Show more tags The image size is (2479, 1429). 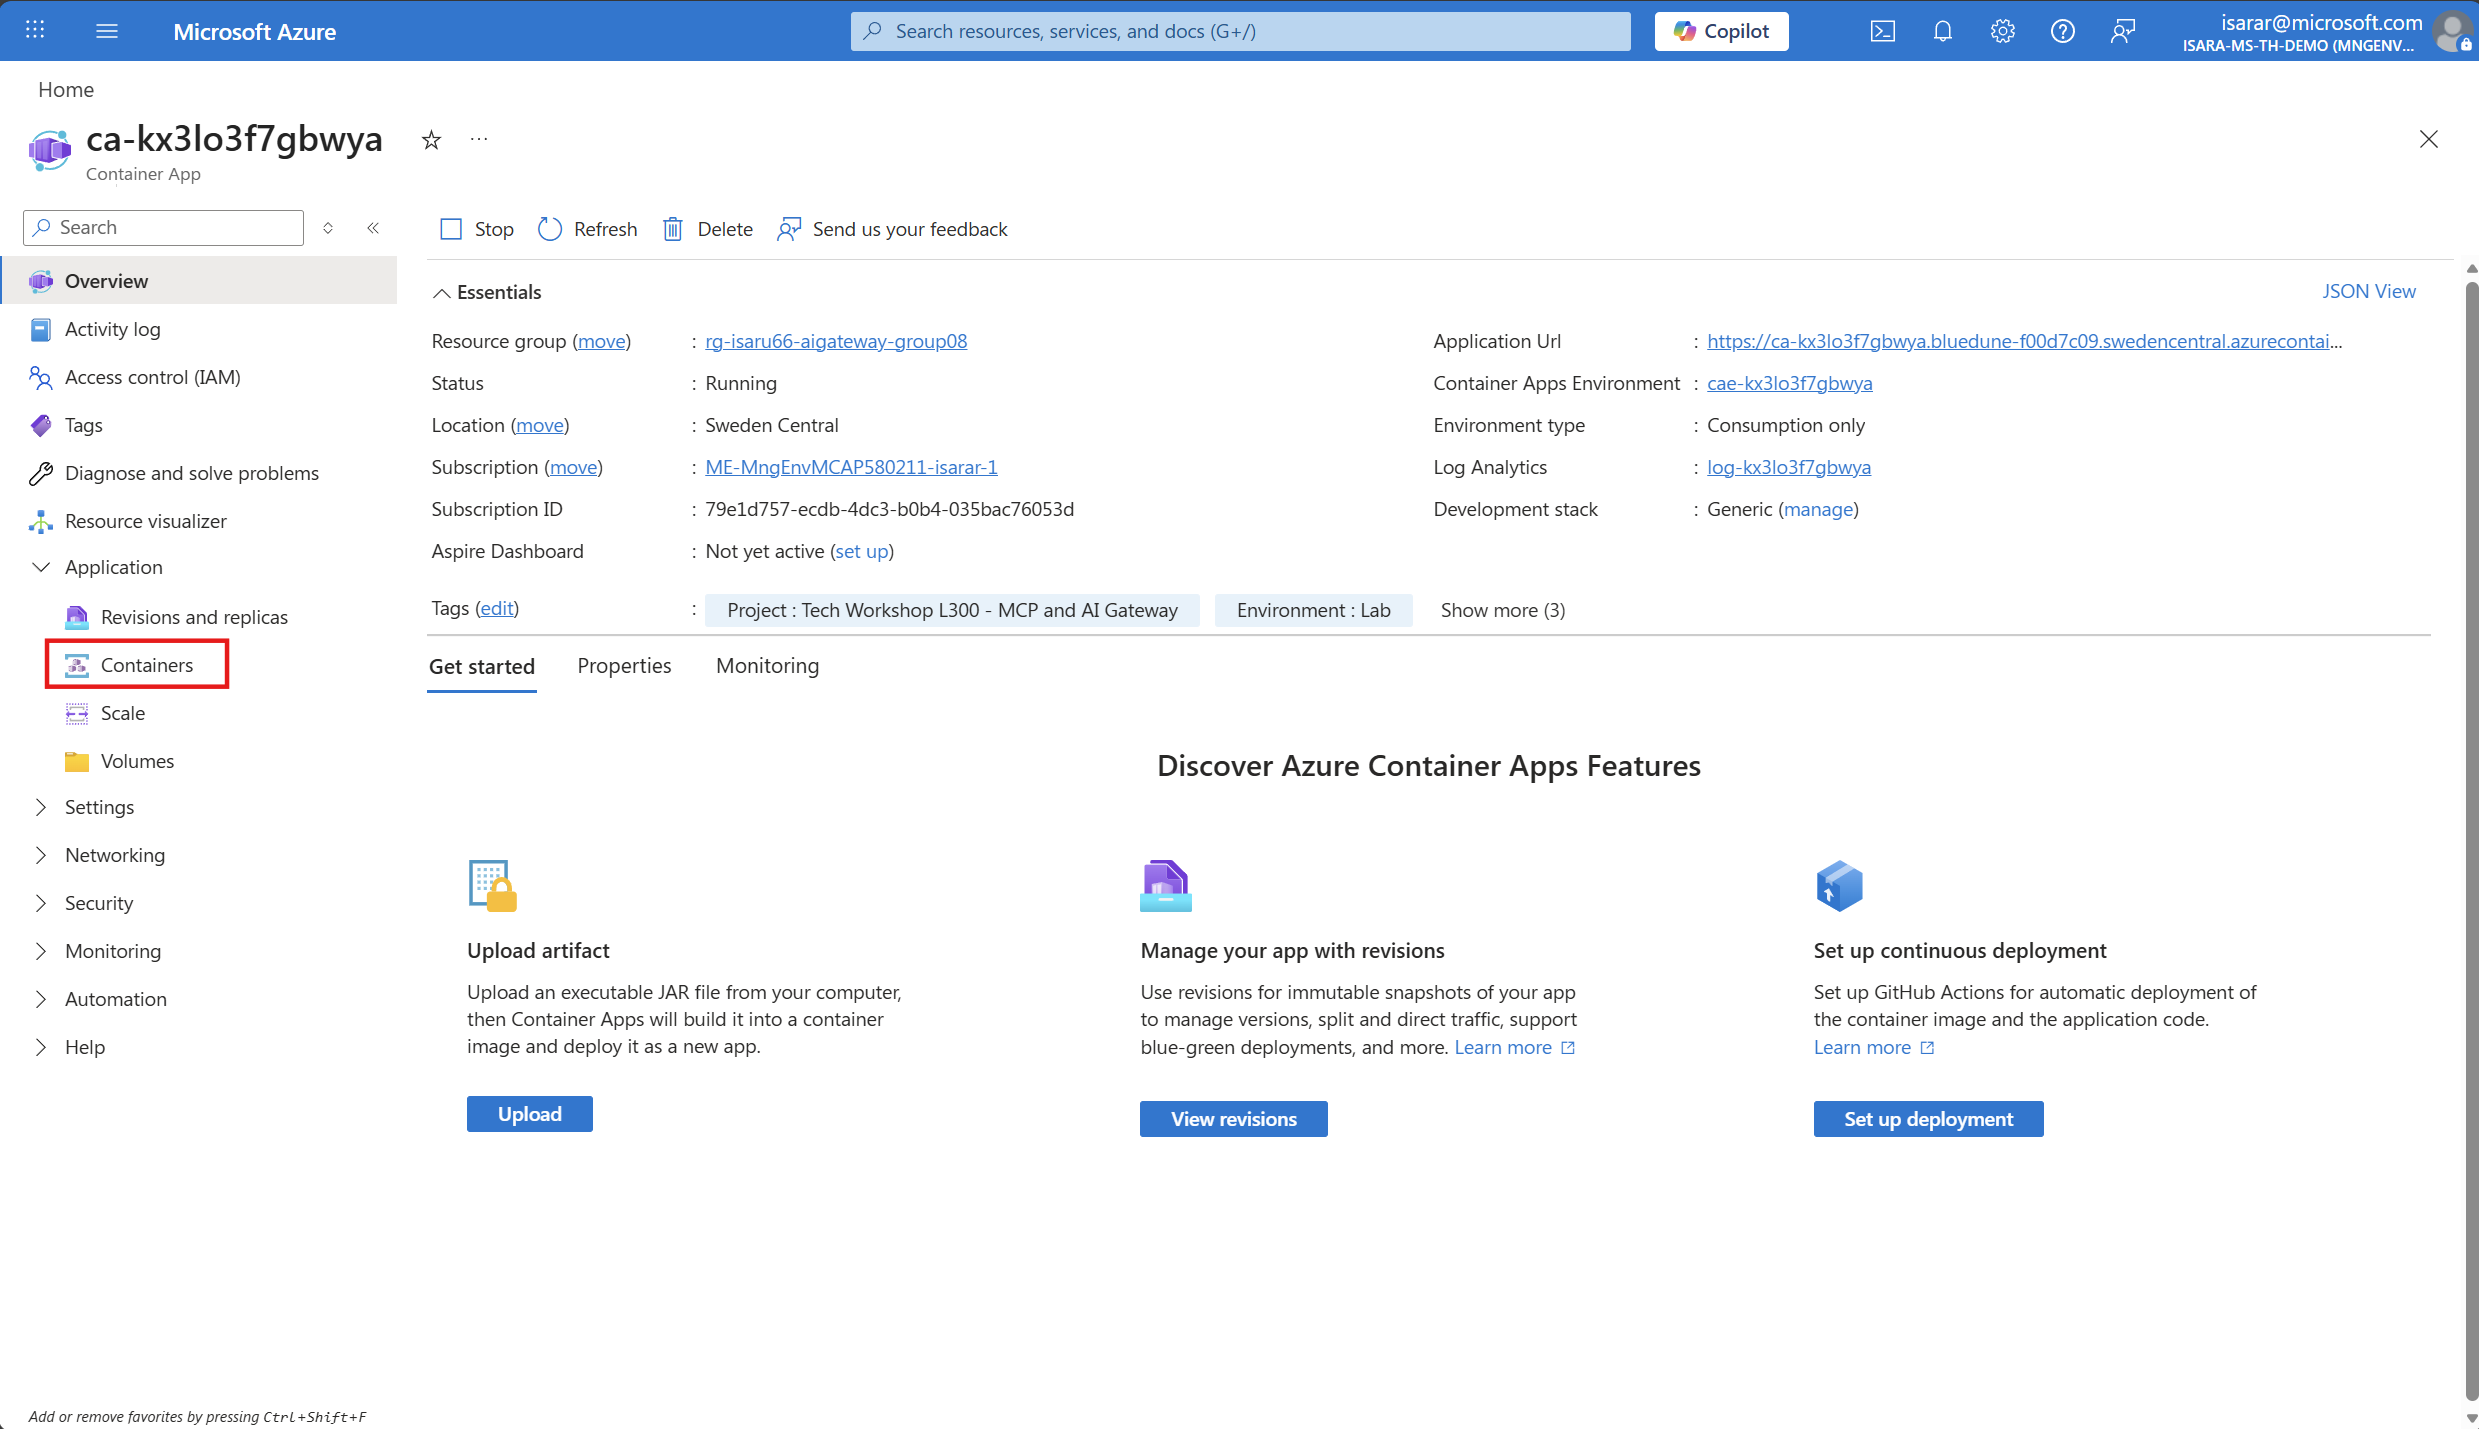click(x=1503, y=610)
